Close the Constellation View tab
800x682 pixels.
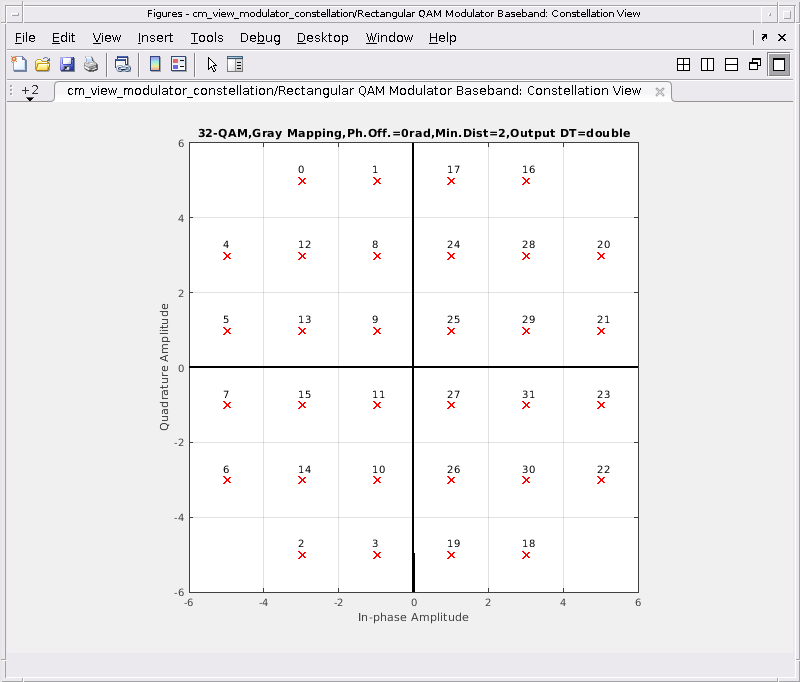pyautogui.click(x=660, y=92)
